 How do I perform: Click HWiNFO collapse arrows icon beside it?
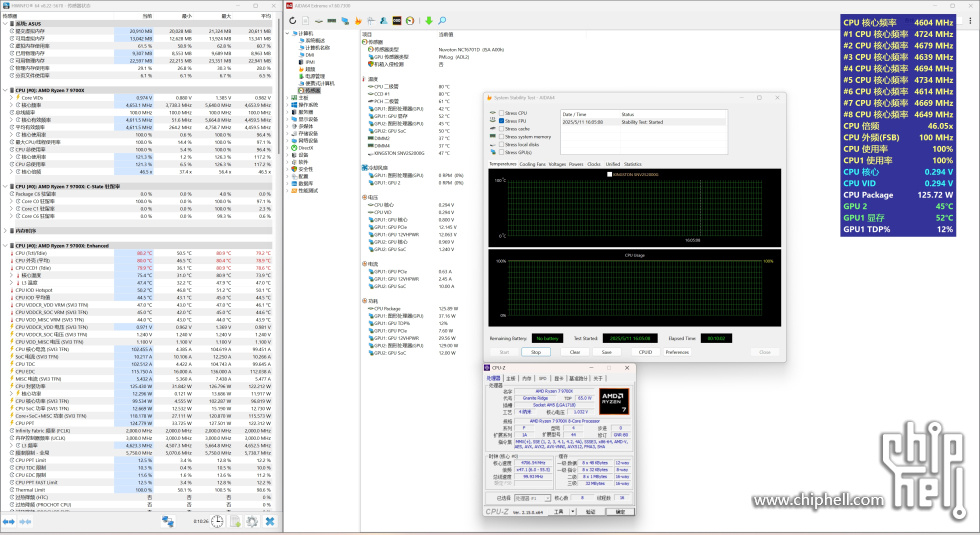point(26,521)
